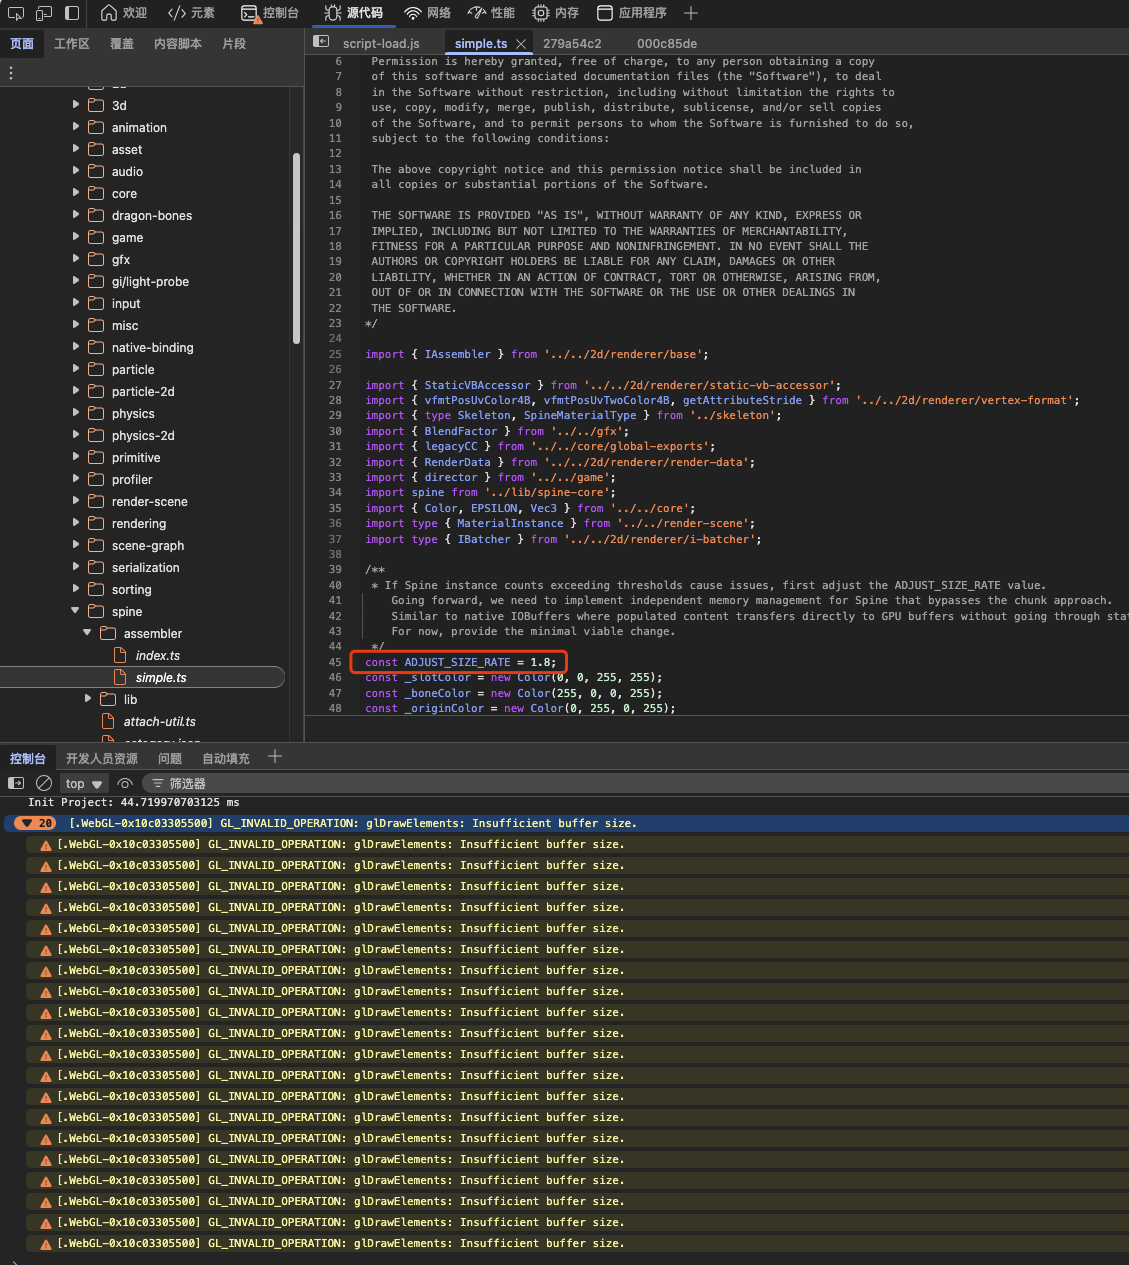Screen dimensions: 1129x1265
Task: Select the profiler folder row
Action: (145, 479)
